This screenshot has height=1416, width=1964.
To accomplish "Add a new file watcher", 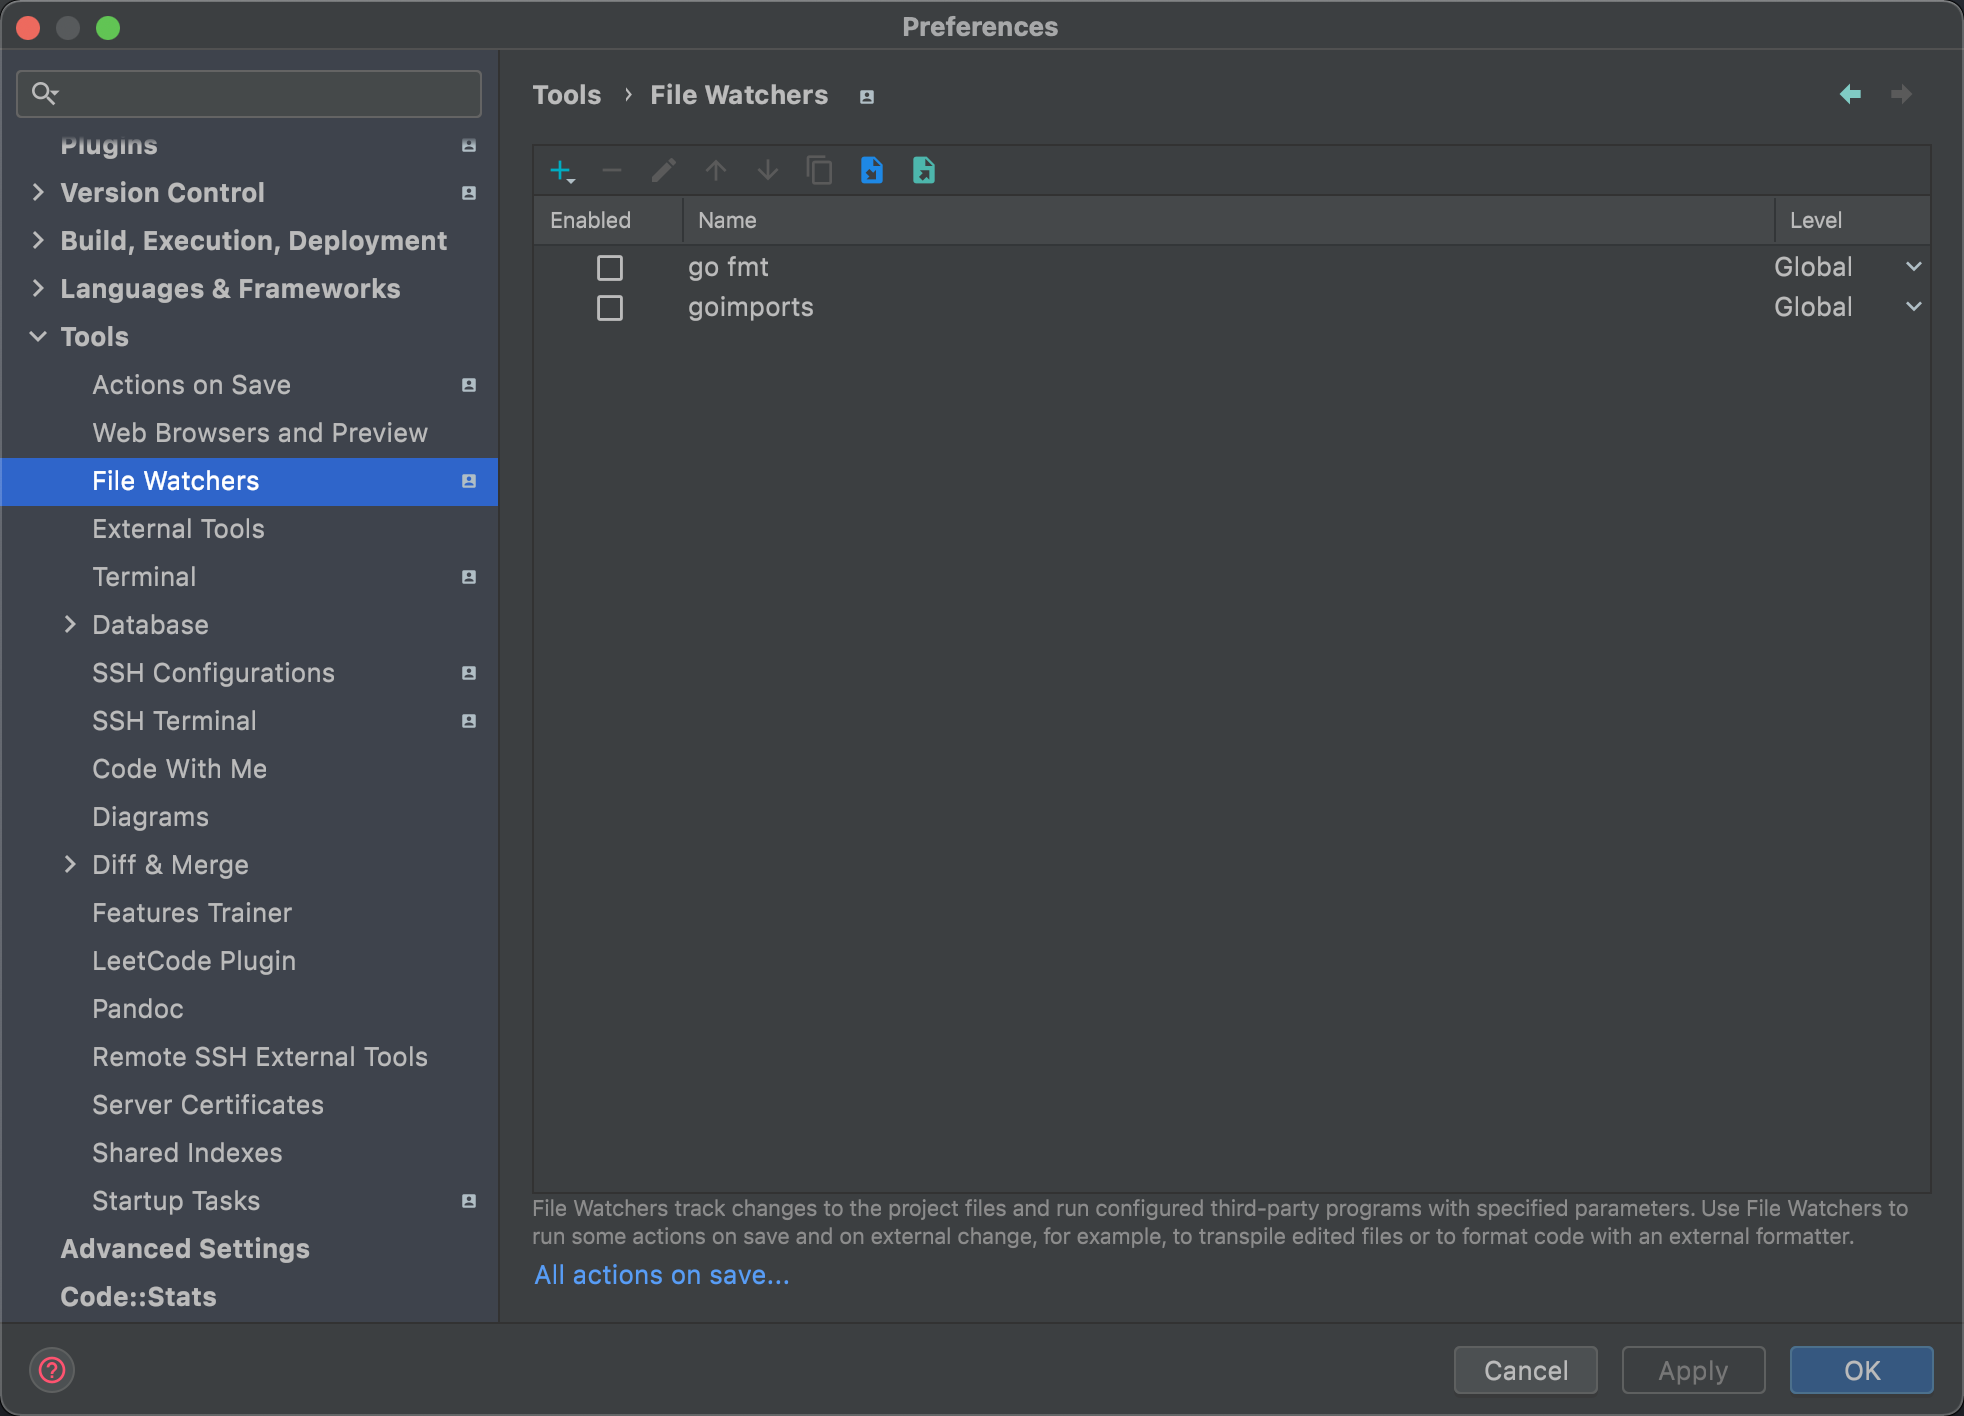I will tap(562, 171).
